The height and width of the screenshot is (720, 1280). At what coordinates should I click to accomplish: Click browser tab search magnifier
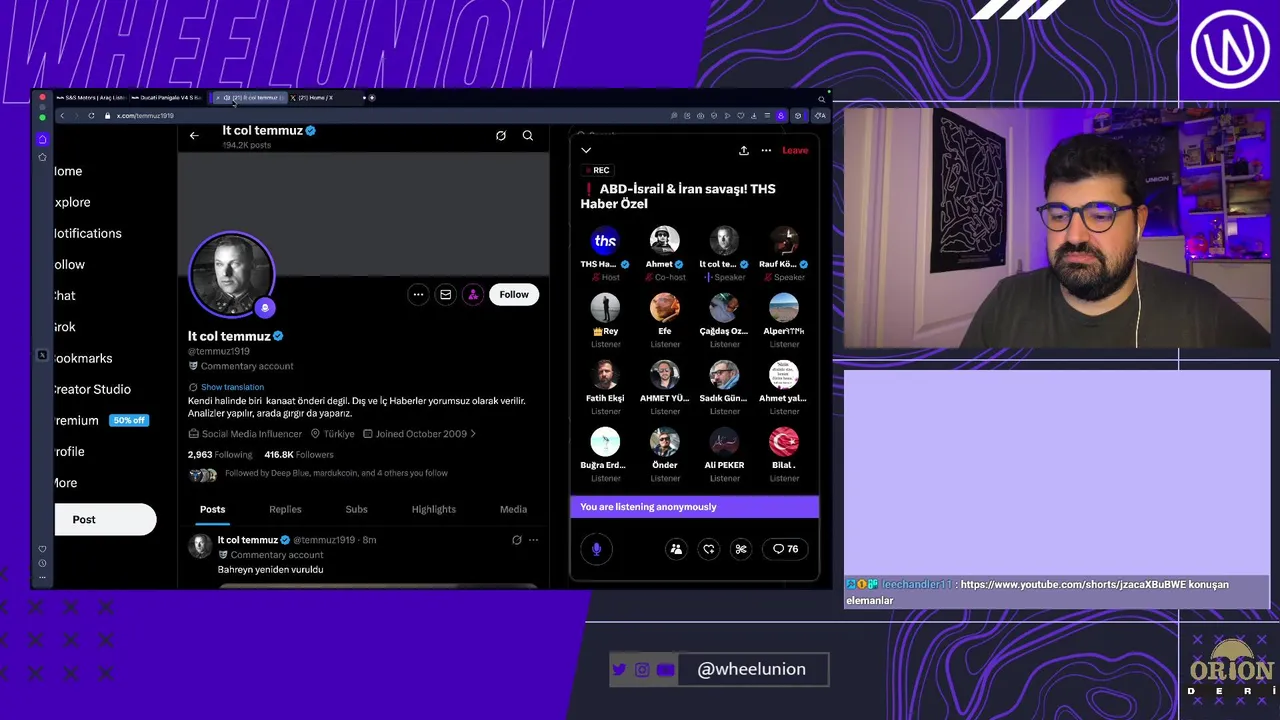click(822, 99)
